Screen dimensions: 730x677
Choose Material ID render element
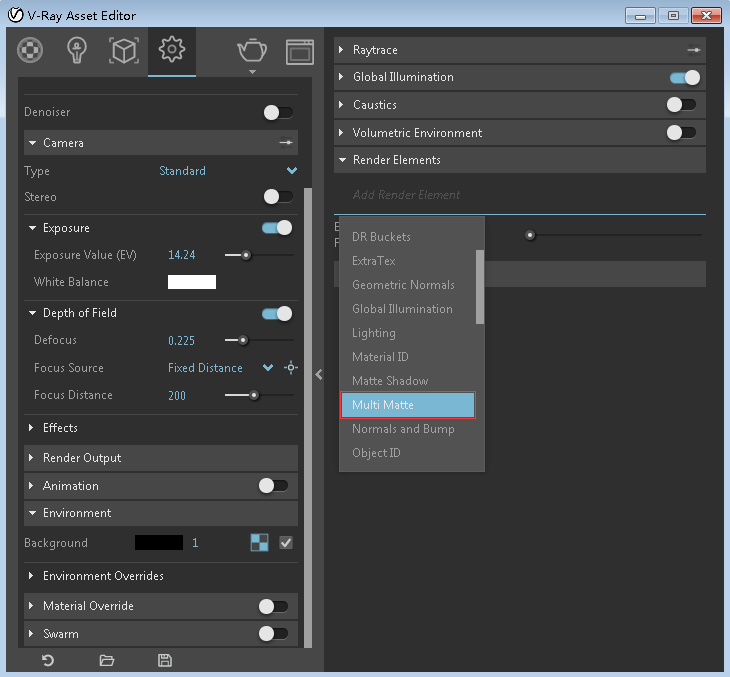point(380,357)
